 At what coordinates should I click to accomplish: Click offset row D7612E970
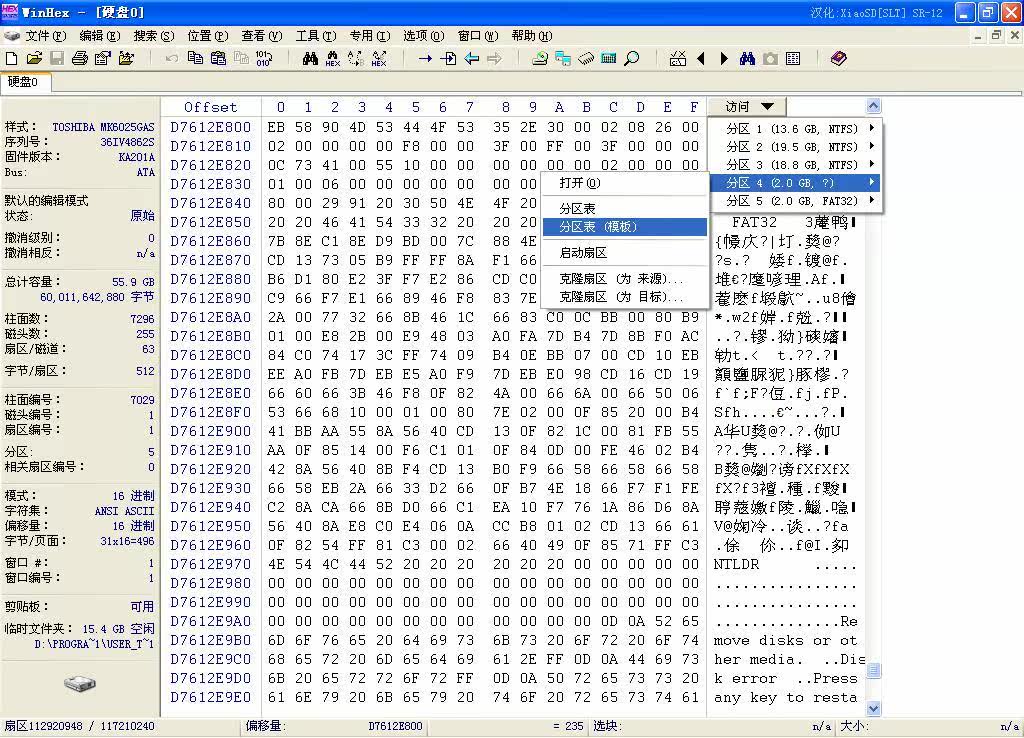[x=210, y=564]
